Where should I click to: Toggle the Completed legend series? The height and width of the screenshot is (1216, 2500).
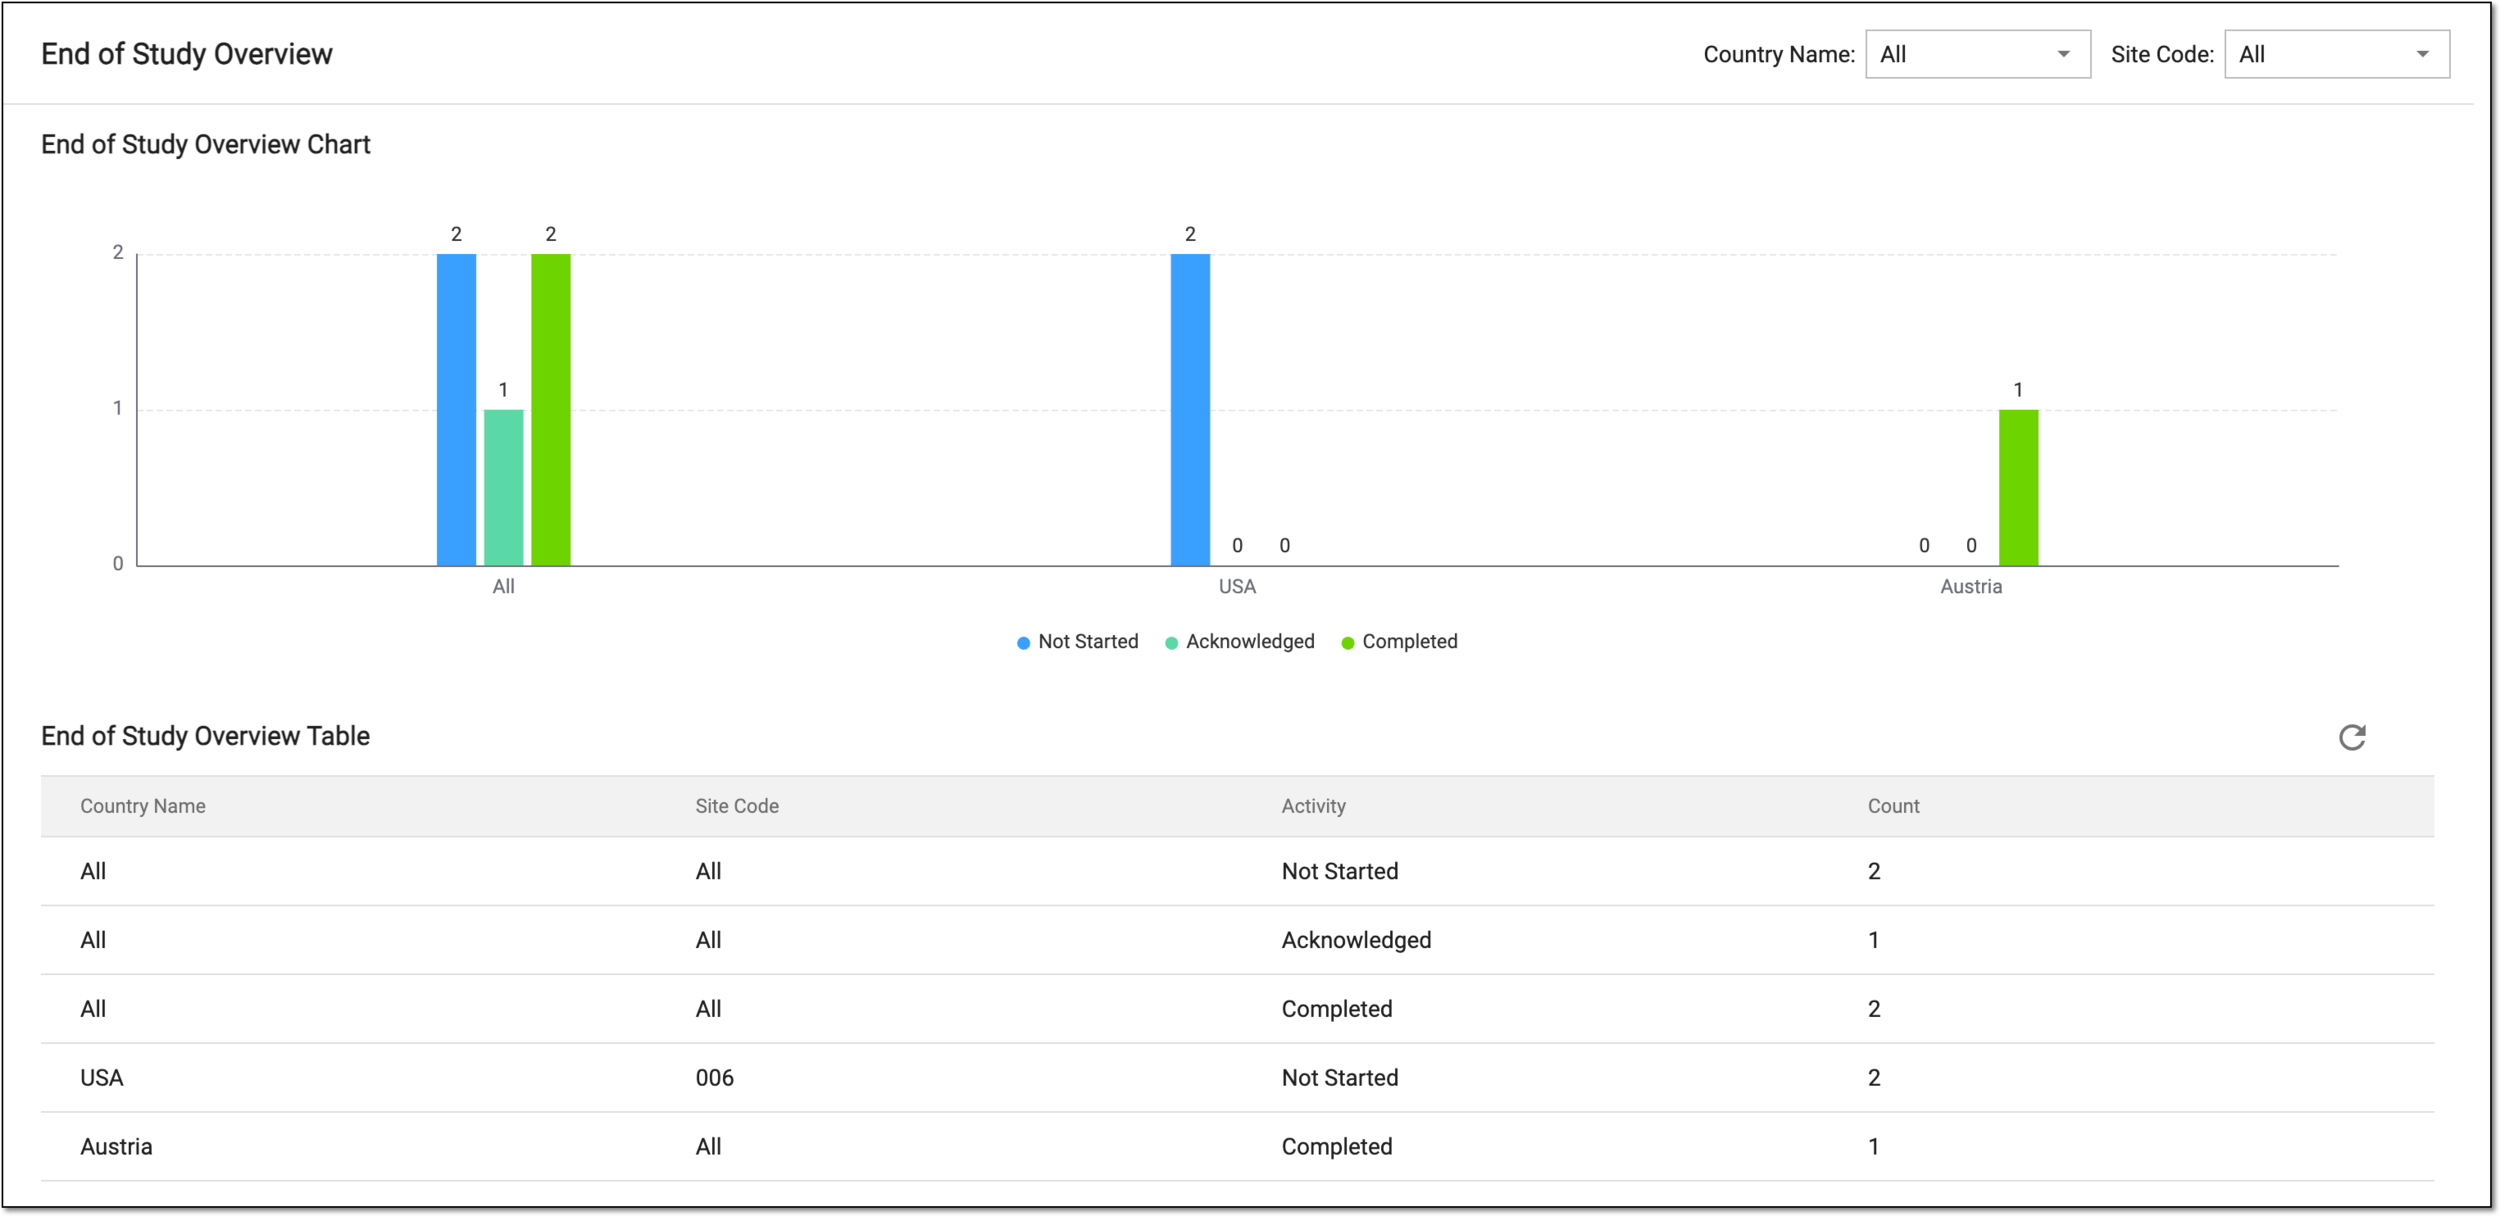1399,642
